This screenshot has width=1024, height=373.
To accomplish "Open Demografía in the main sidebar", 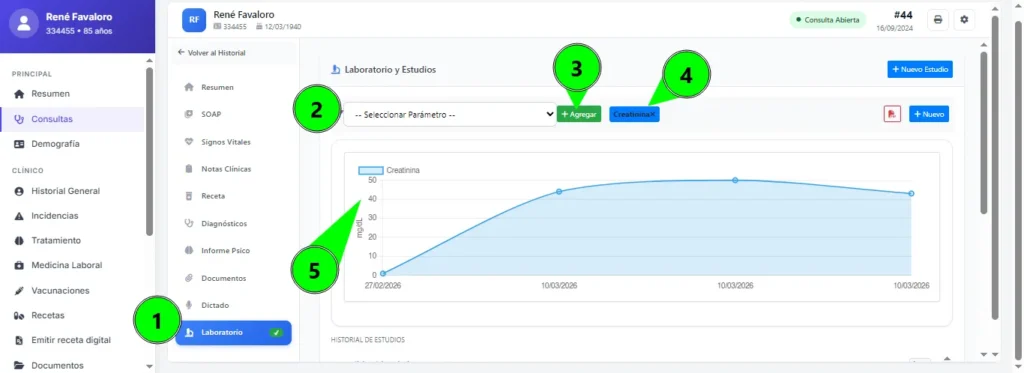I will point(72,144).
